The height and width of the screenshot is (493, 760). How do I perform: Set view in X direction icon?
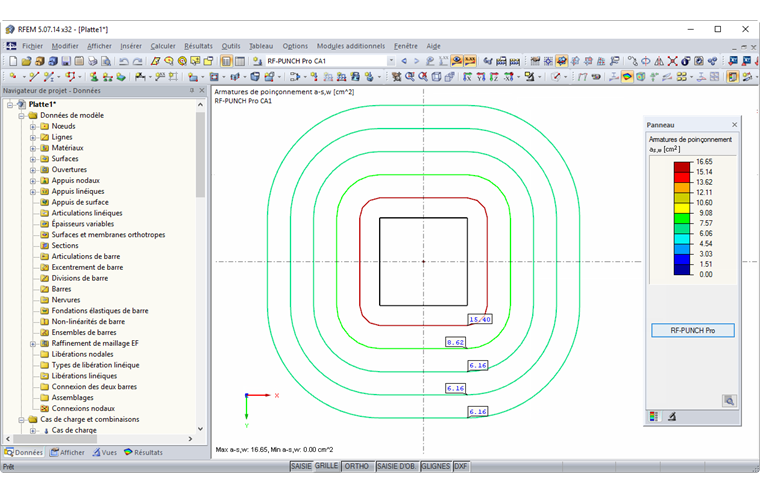coord(467,77)
